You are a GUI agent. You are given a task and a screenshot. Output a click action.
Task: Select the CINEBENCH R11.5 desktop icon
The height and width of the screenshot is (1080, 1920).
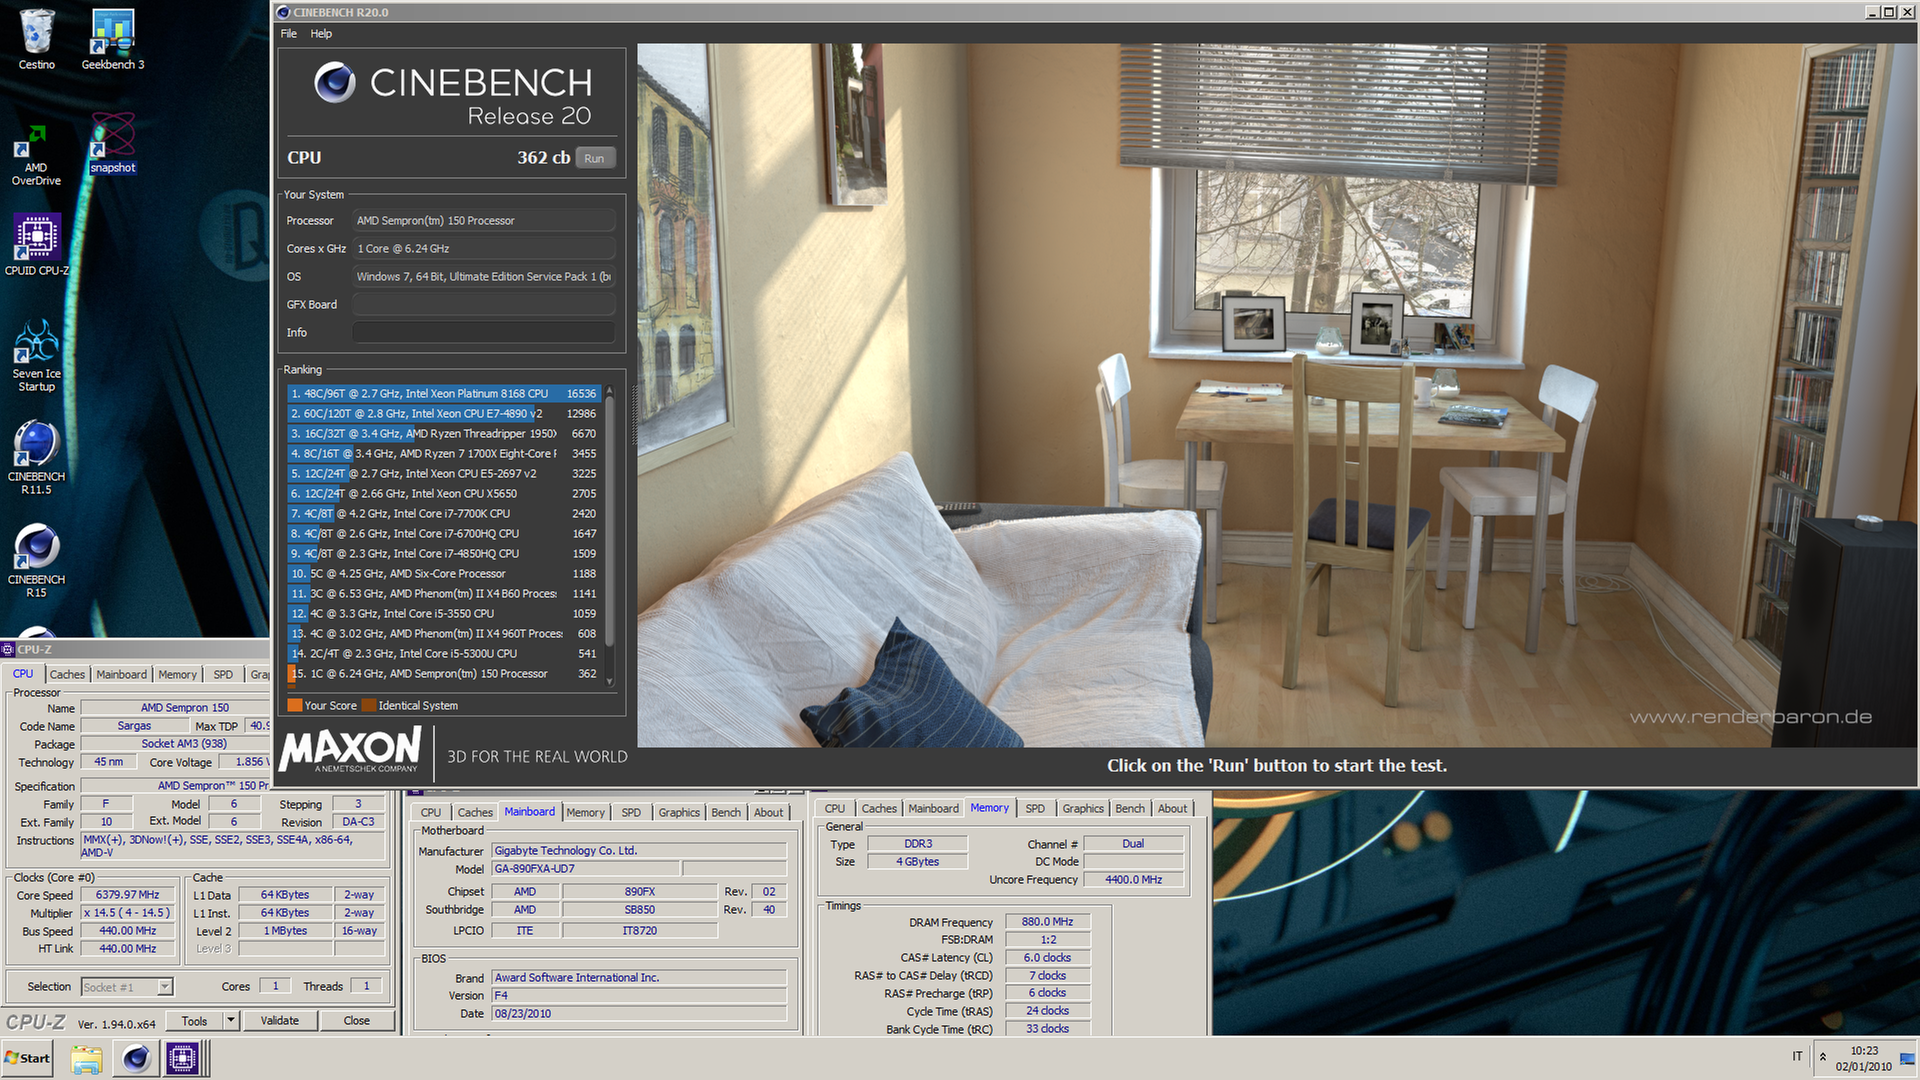tap(37, 457)
